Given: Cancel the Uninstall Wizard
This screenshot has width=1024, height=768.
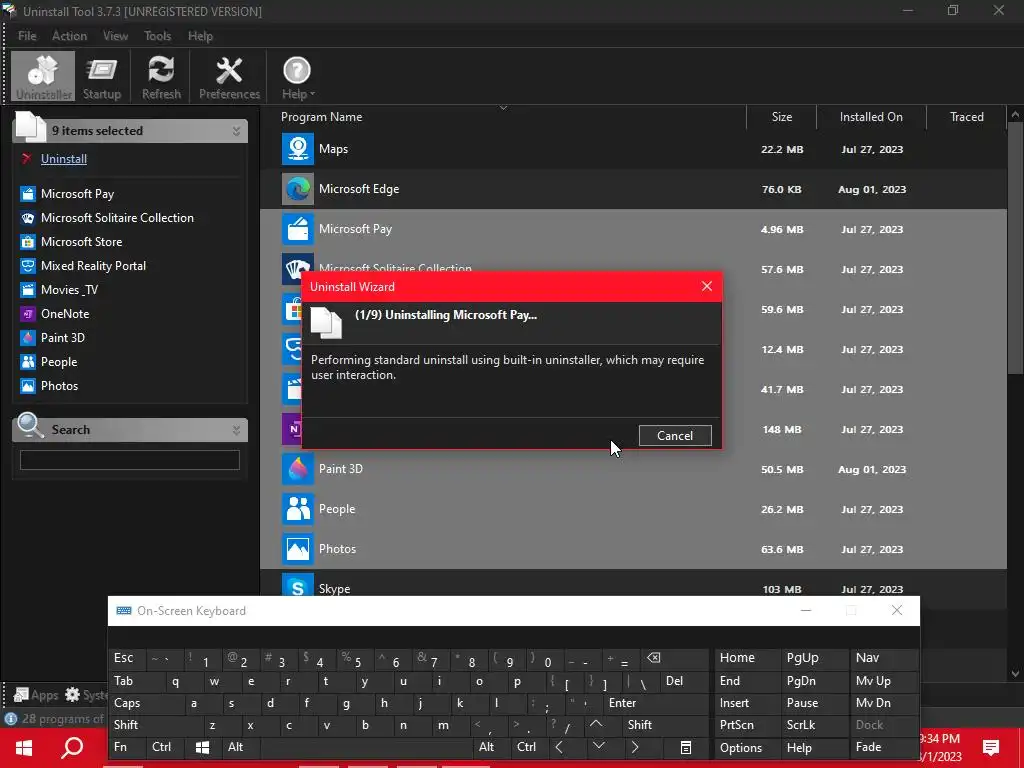Looking at the screenshot, I should pos(675,436).
